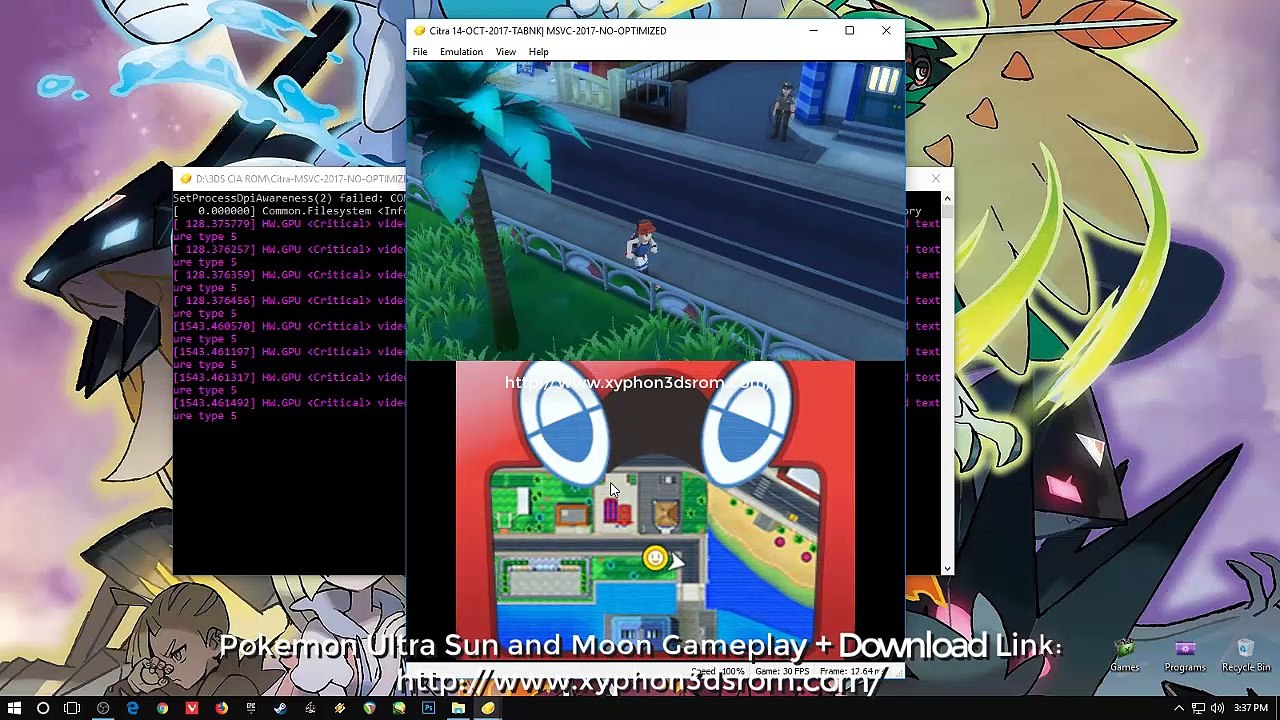Click the console log line starting 128.375779
The image size is (1280, 720).
point(289,224)
